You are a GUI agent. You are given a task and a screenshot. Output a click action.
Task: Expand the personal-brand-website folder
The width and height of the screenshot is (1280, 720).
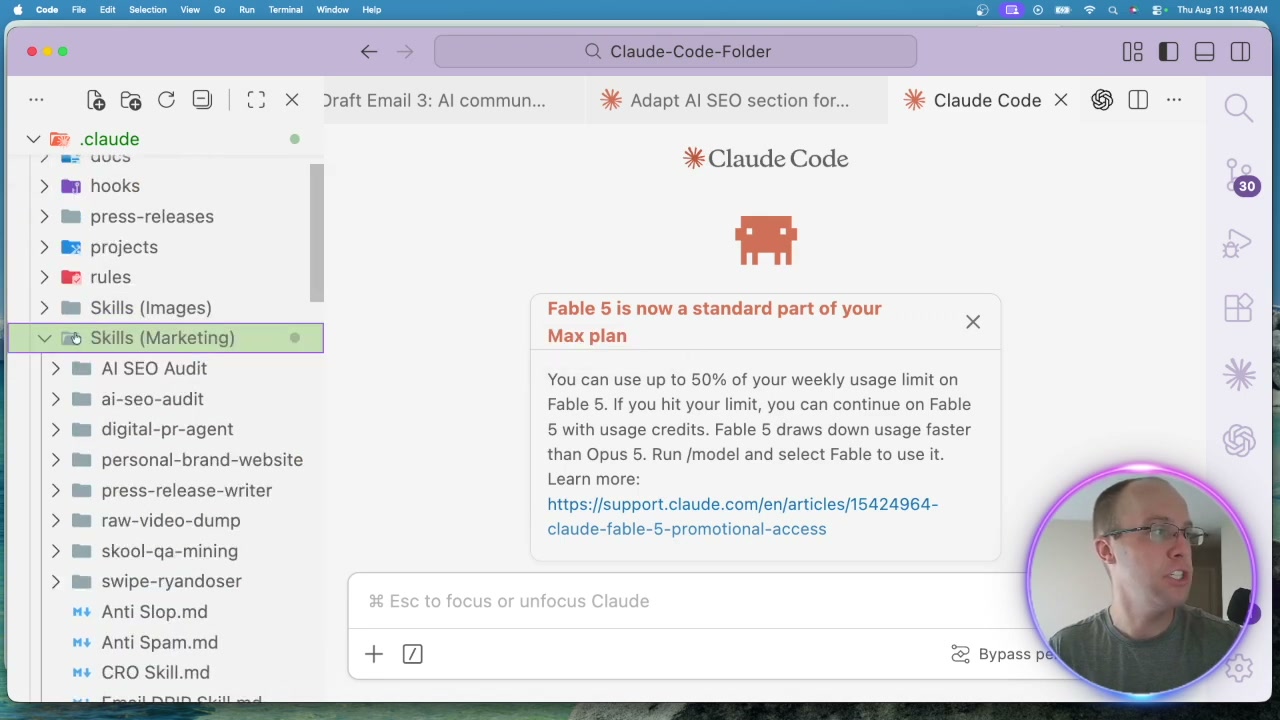55,460
